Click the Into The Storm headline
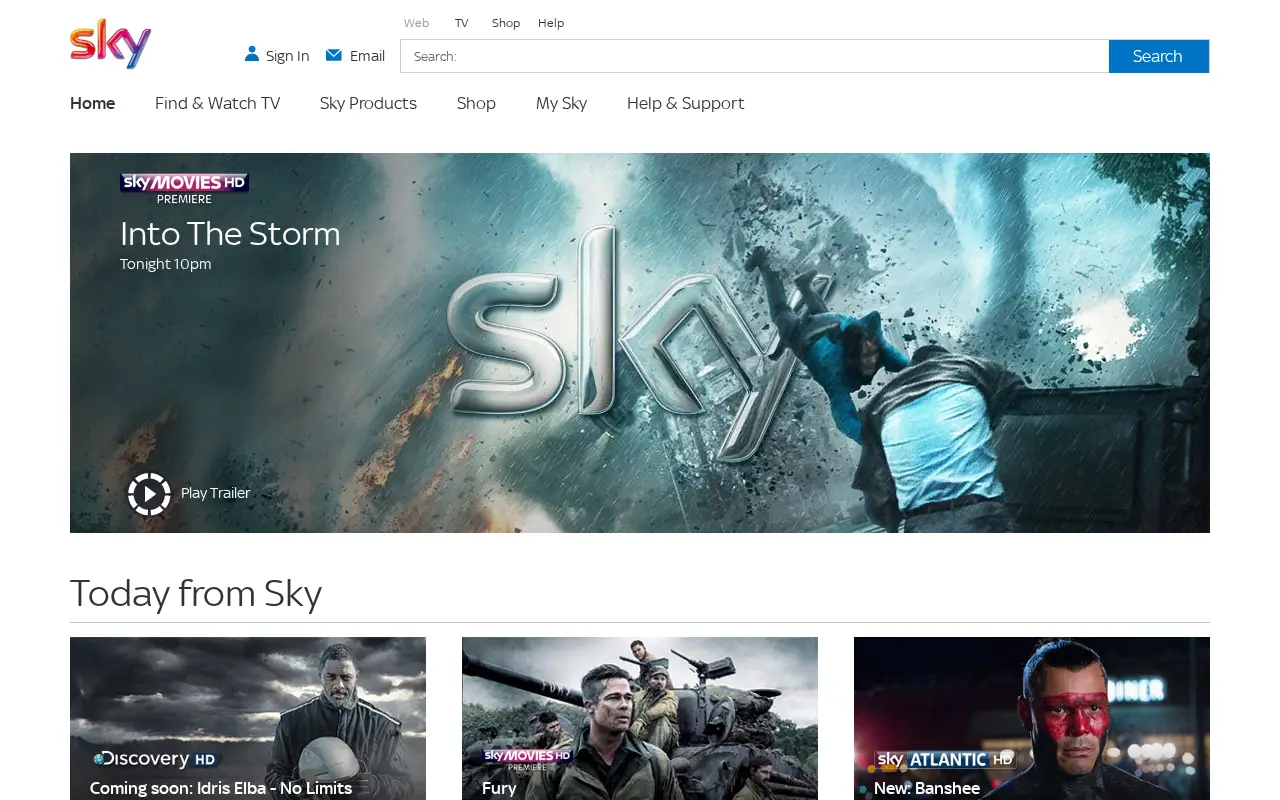This screenshot has height=800, width=1280. tap(230, 234)
